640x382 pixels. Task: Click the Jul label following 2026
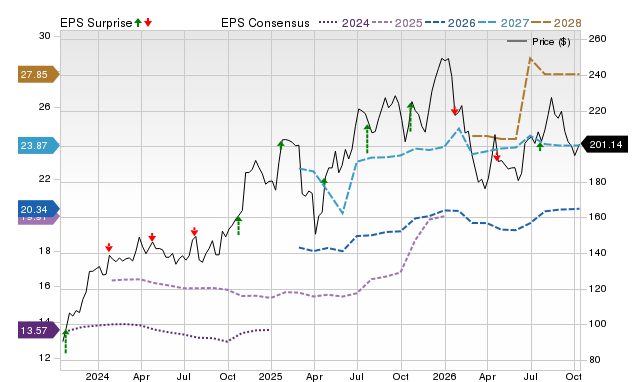pyautogui.click(x=531, y=376)
